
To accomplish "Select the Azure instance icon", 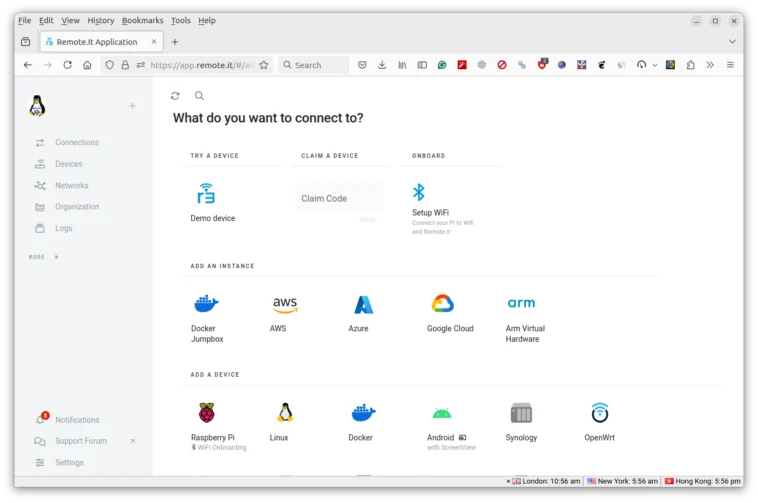I will 363,304.
